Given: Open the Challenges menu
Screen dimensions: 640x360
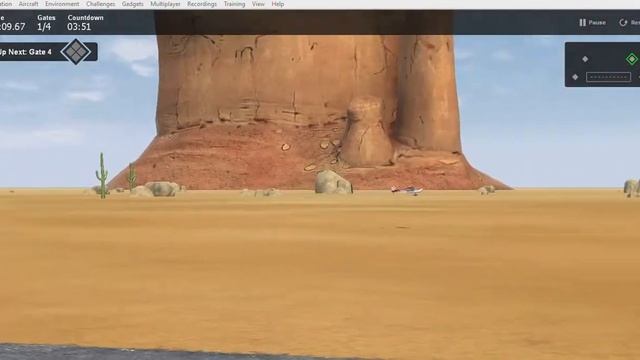Looking at the screenshot, I should click(x=100, y=4).
